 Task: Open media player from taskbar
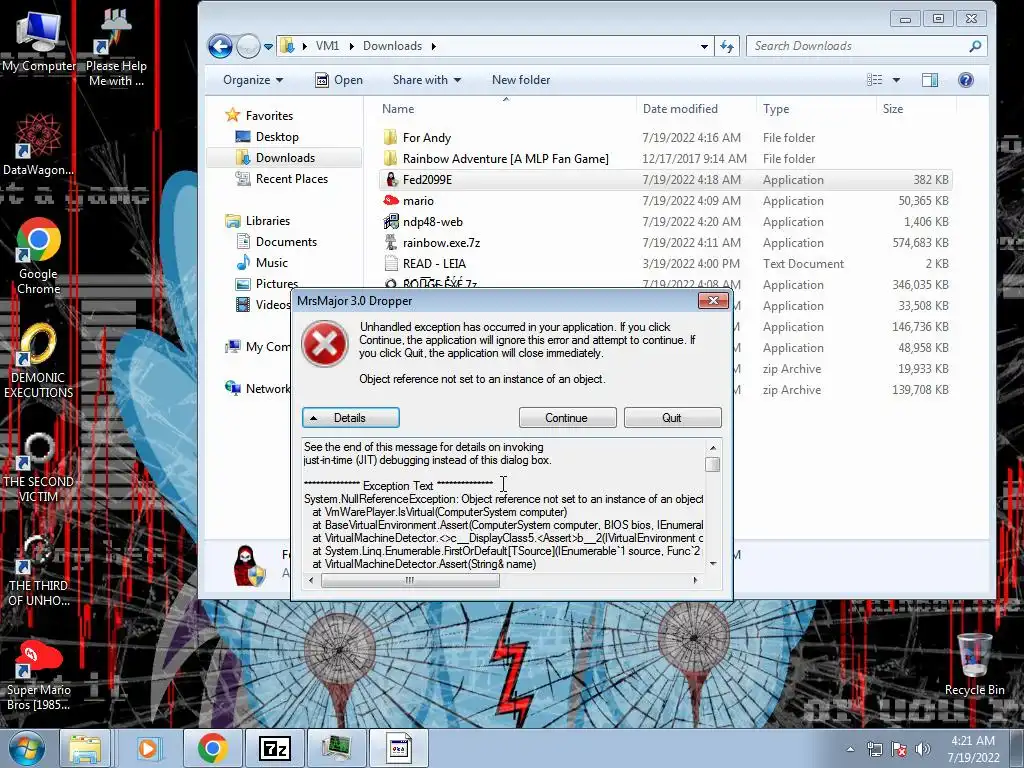(148, 748)
